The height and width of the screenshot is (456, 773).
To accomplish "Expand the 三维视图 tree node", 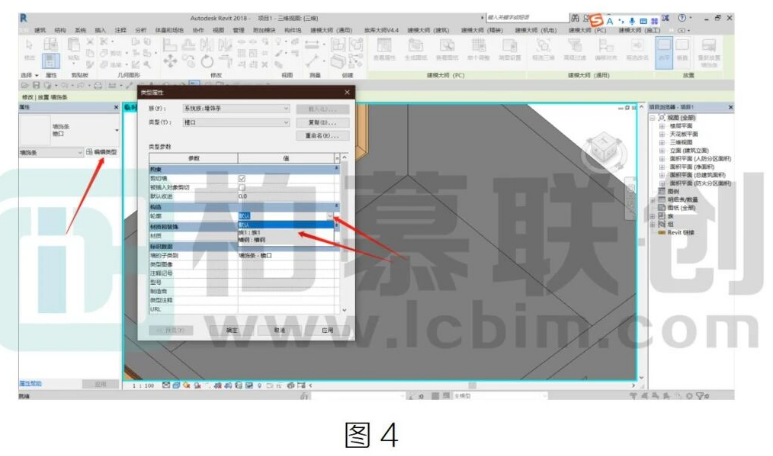I will (662, 142).
